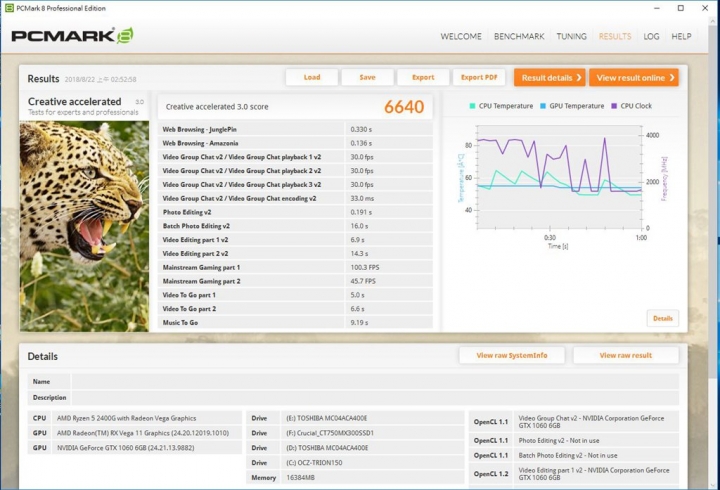Select Video To Go part 2 row

pos(295,309)
